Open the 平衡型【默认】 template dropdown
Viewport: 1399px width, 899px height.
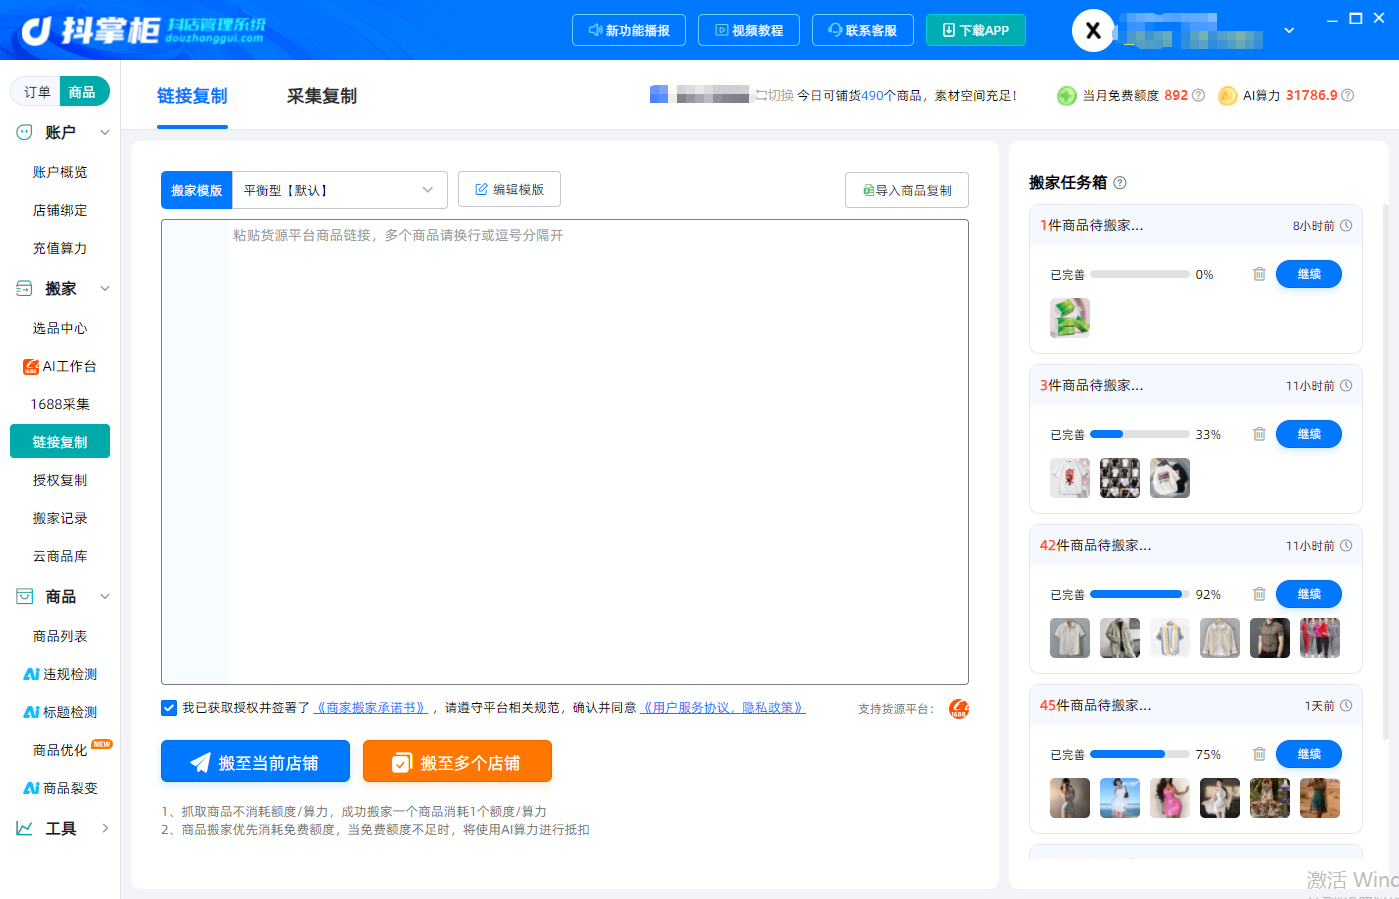340,190
